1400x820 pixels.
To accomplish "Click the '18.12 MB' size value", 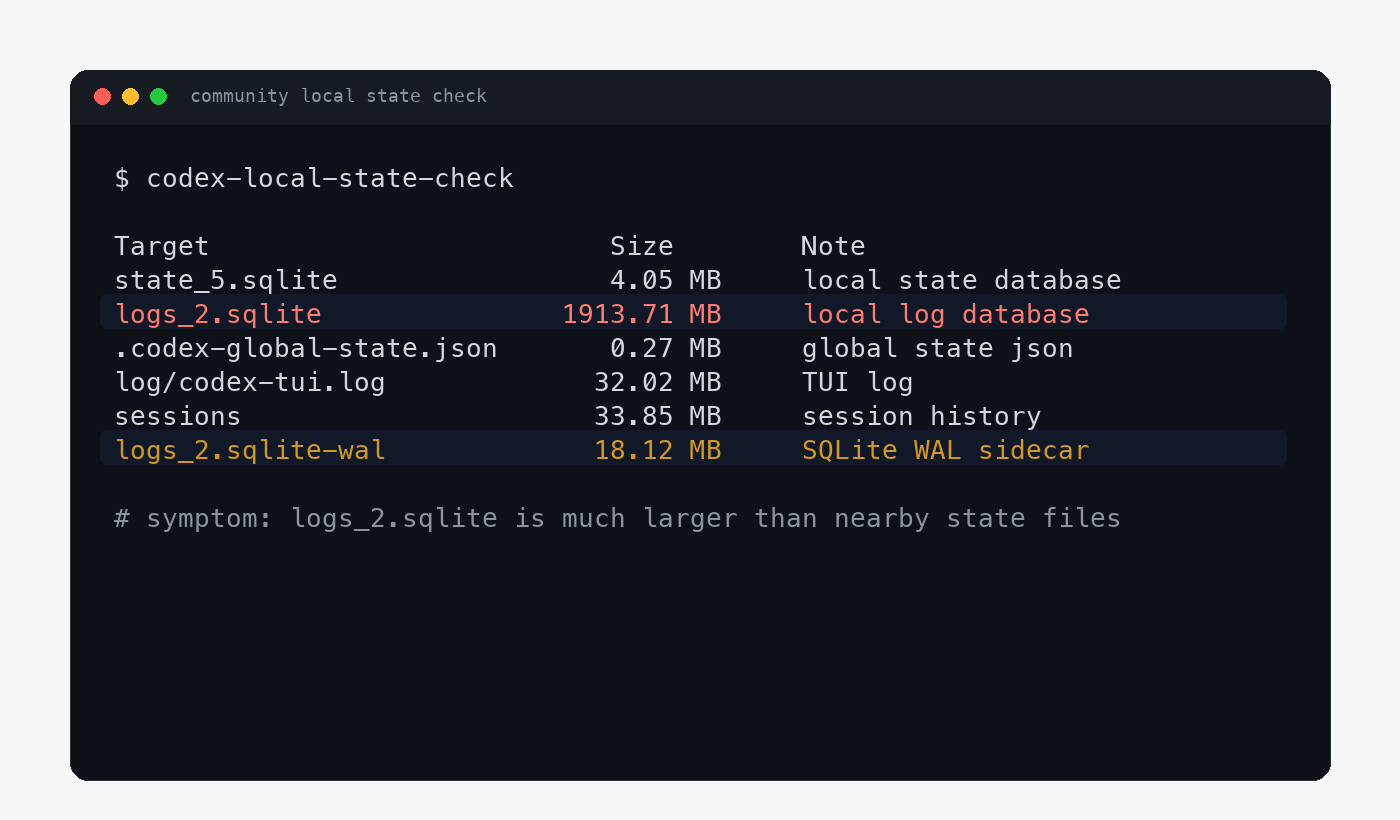I will (x=658, y=450).
